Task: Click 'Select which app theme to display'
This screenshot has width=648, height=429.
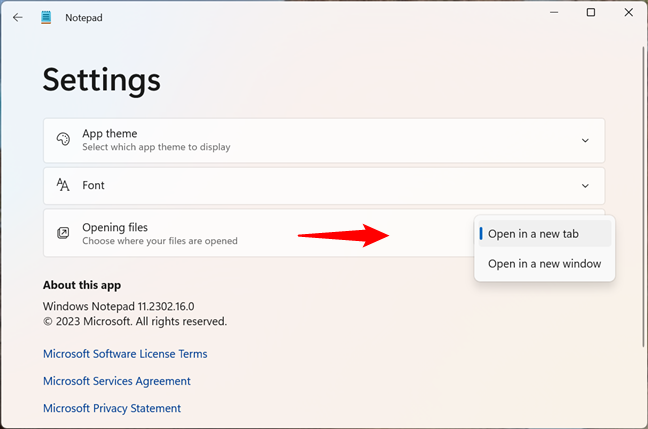Action: pos(156,147)
